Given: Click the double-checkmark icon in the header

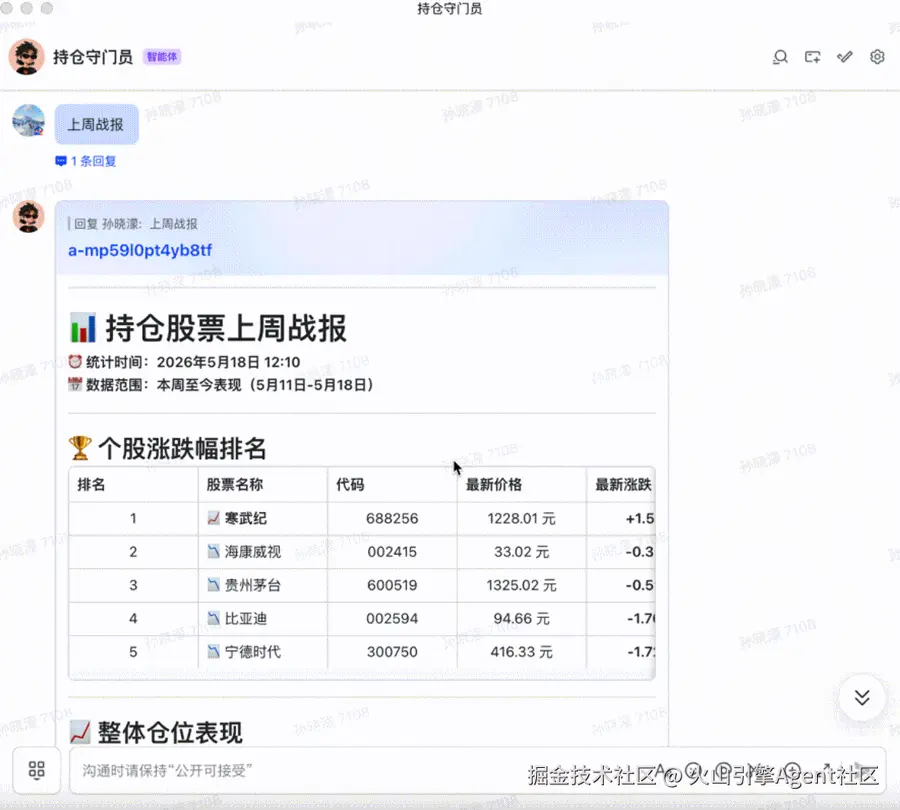Looking at the screenshot, I should pyautogui.click(x=844, y=57).
